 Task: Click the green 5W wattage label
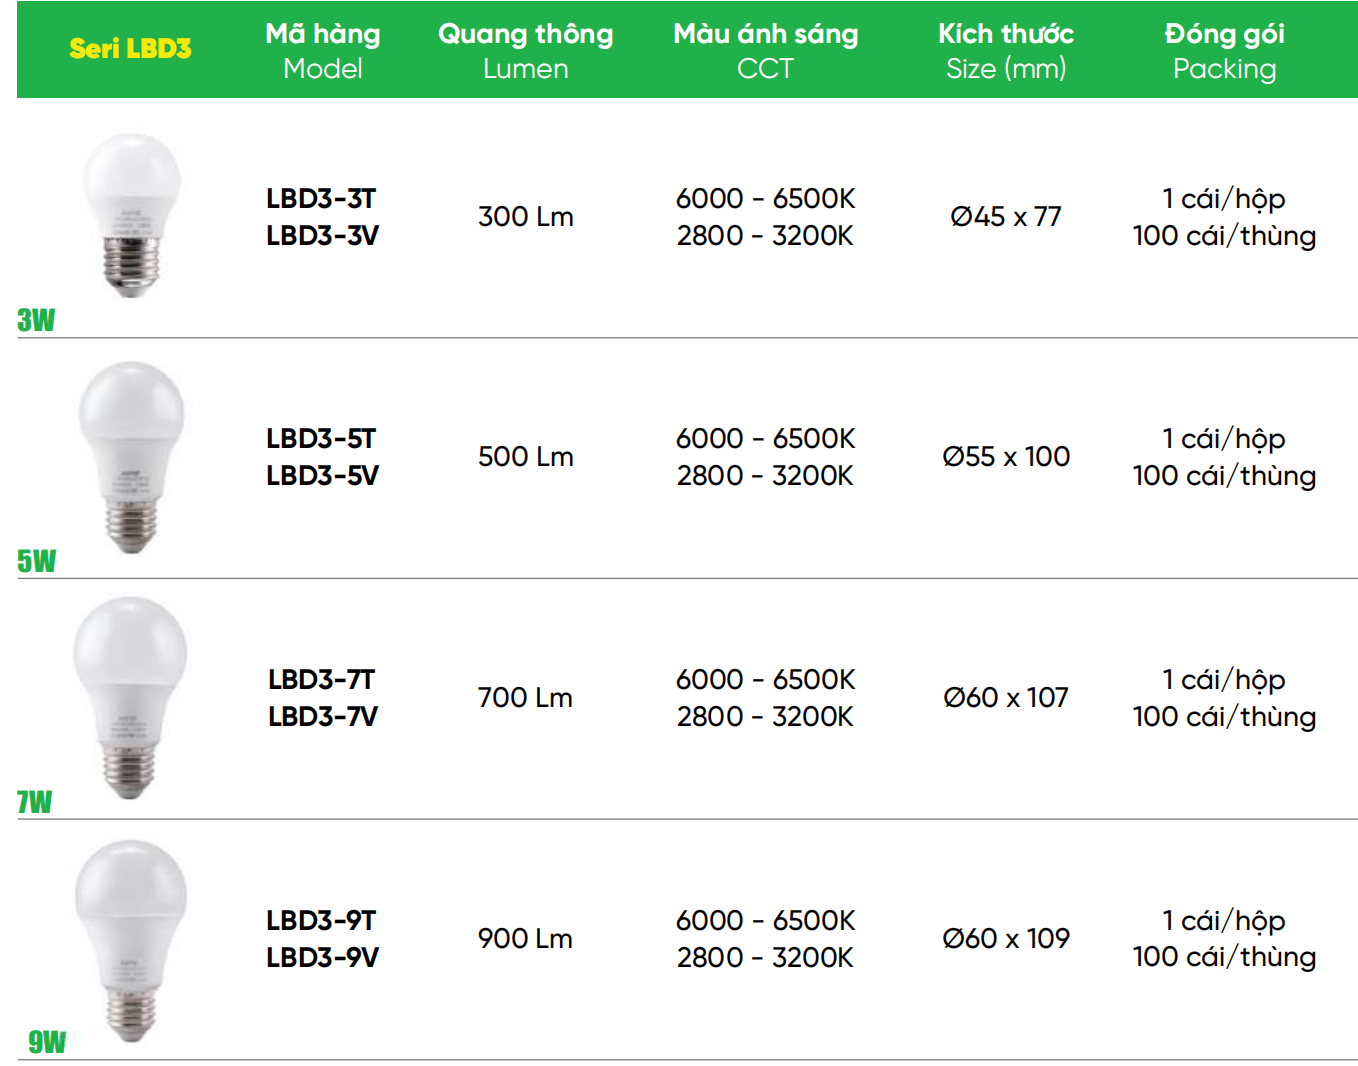[x=37, y=561]
